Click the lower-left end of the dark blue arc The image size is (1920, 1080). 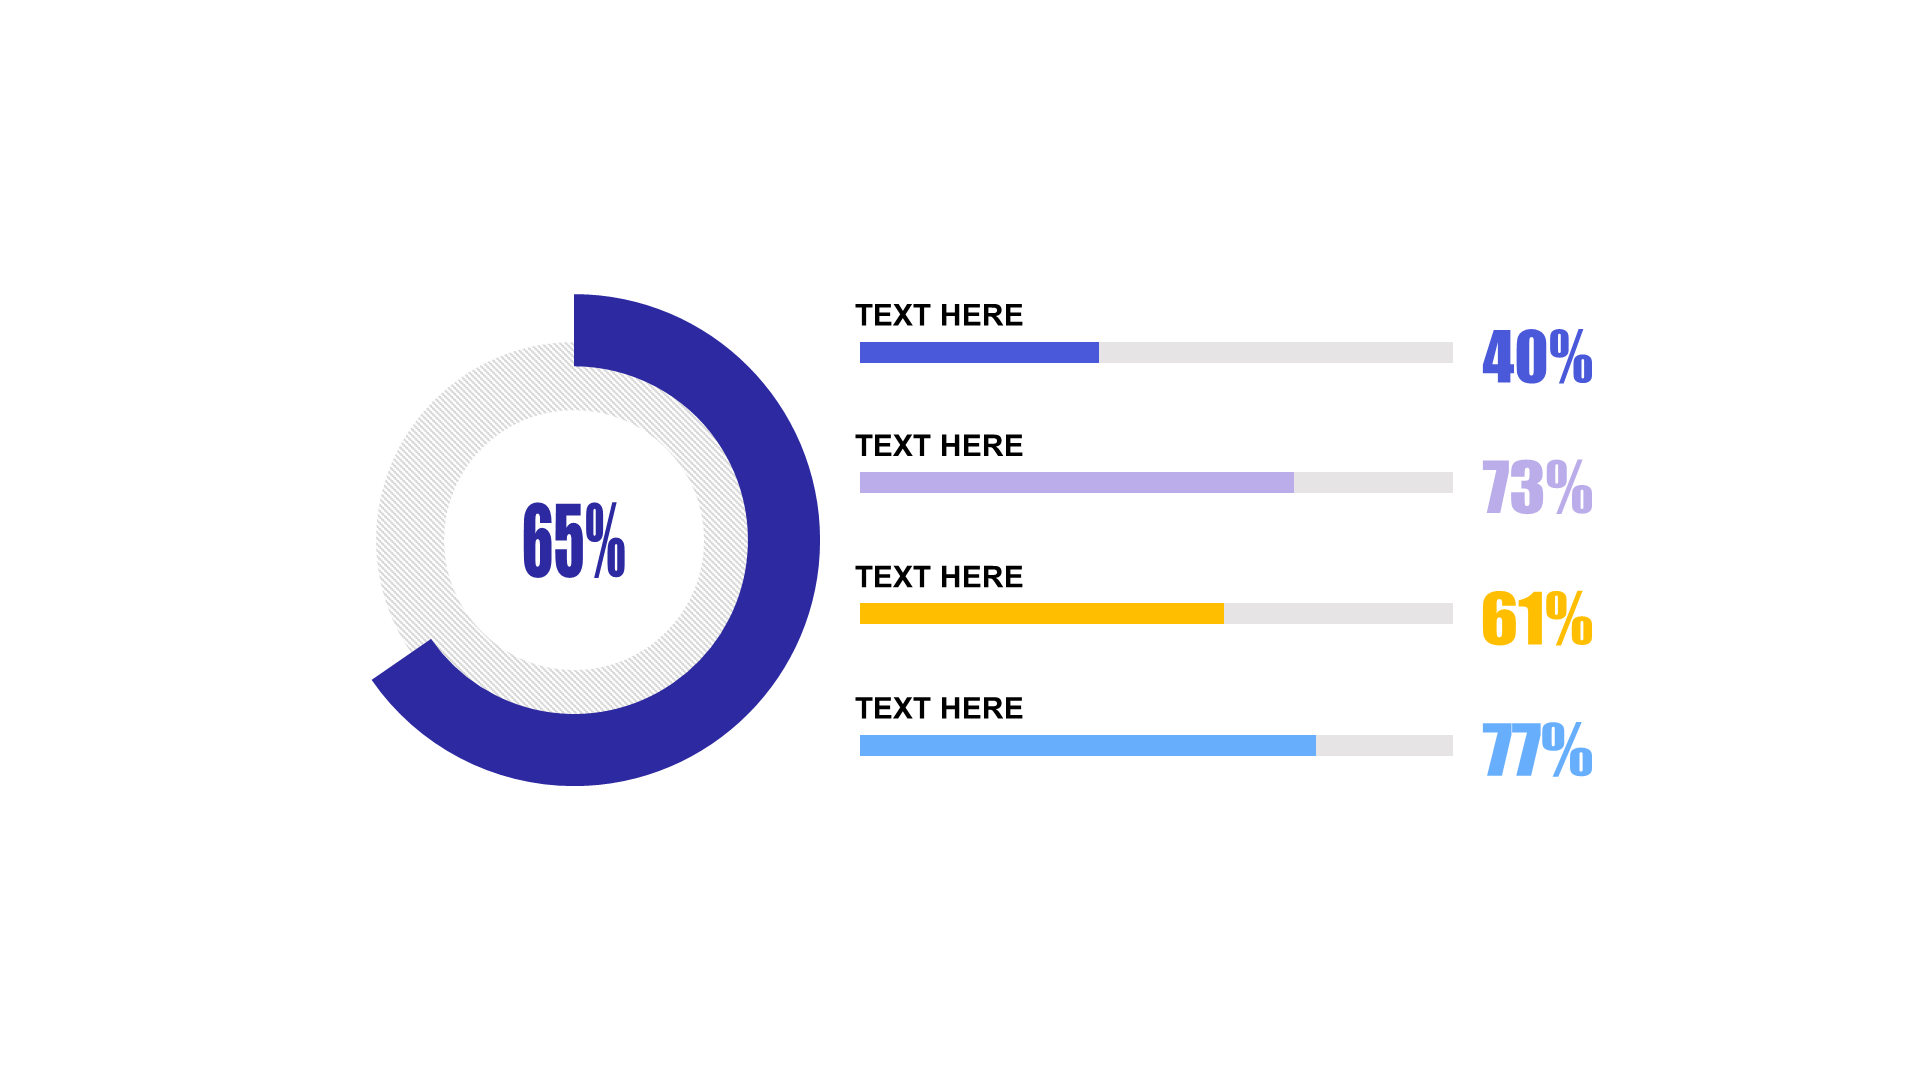404,660
